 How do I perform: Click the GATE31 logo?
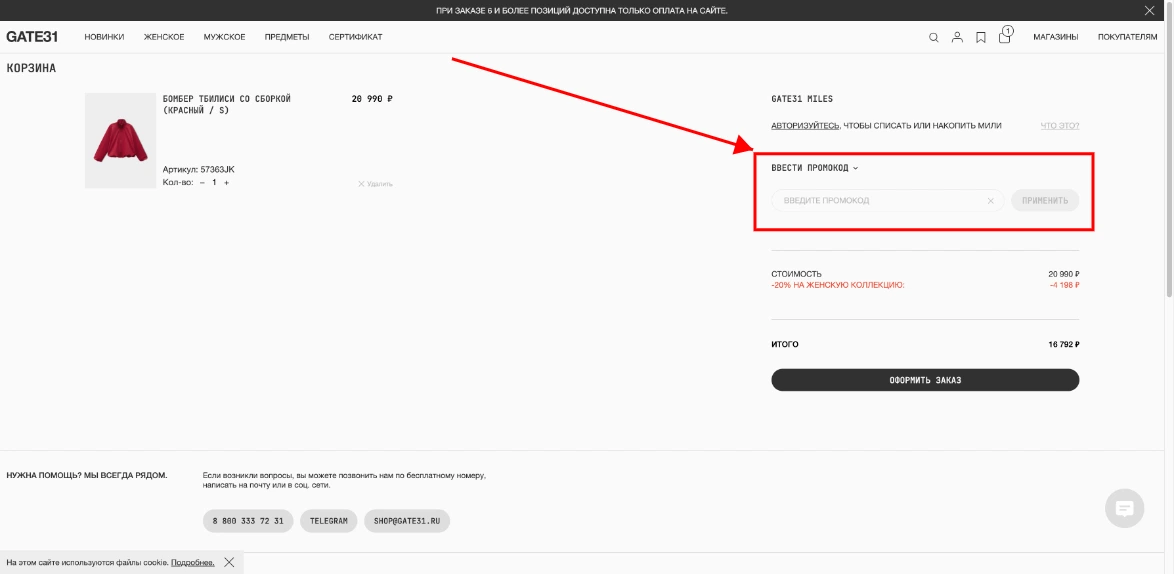[x=32, y=37]
